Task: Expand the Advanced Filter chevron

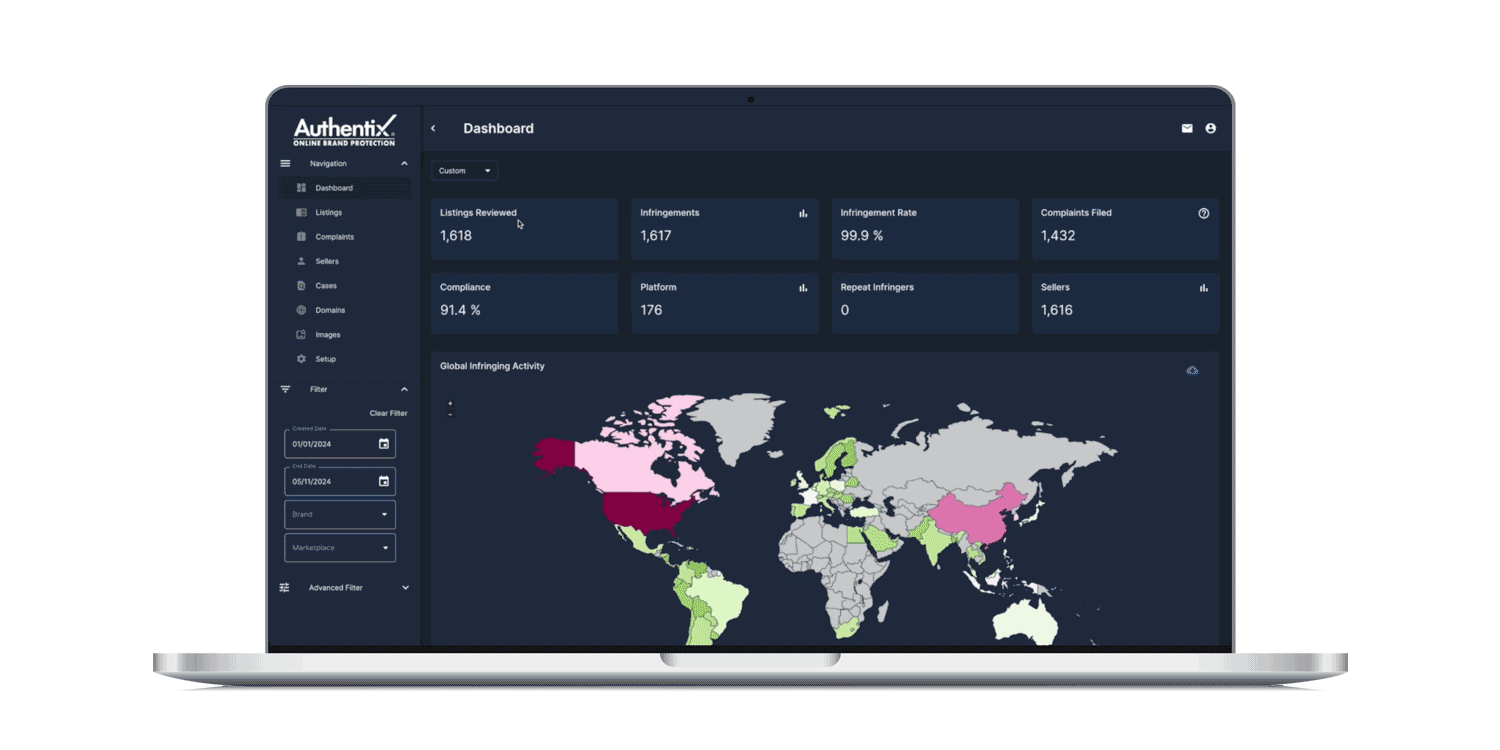Action: coord(405,588)
